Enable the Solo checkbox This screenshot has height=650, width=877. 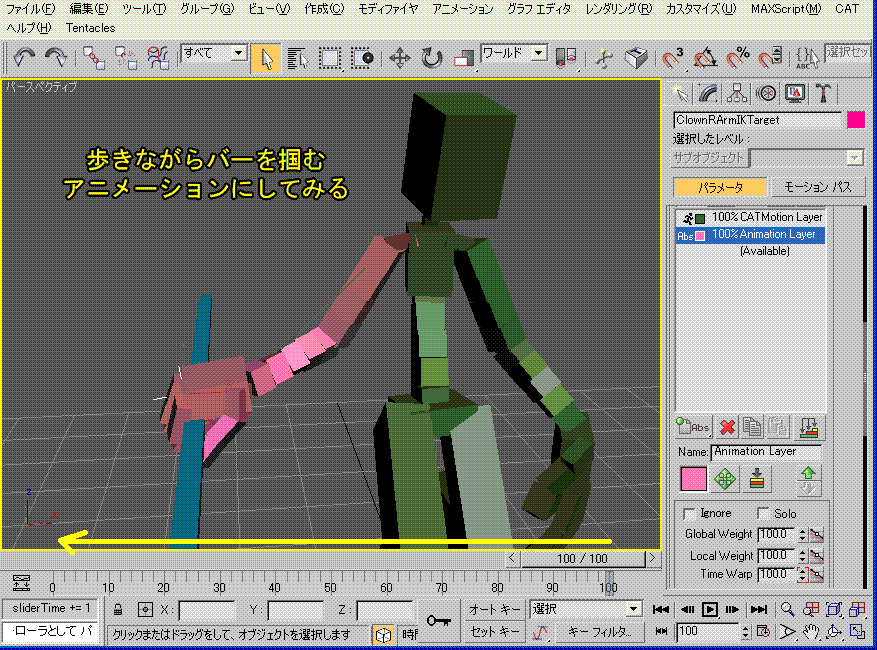[x=763, y=514]
